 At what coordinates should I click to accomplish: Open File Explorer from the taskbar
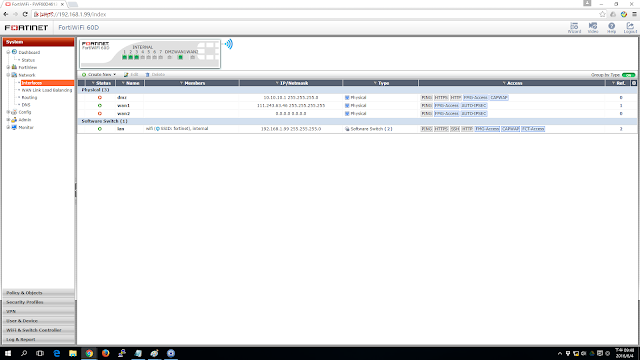73,353
